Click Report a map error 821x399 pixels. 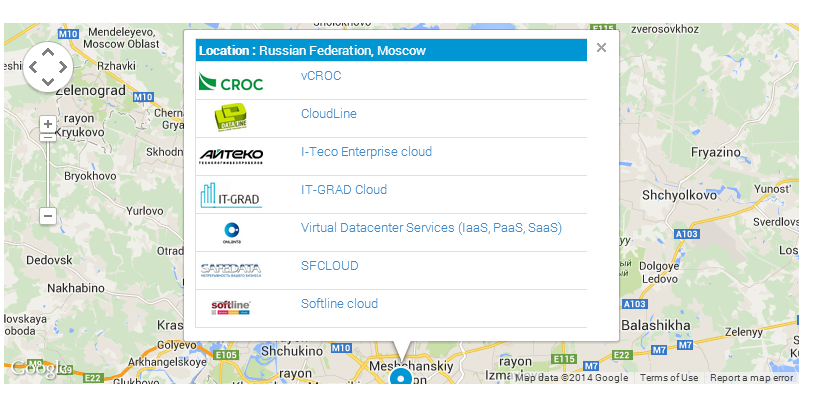pos(751,378)
